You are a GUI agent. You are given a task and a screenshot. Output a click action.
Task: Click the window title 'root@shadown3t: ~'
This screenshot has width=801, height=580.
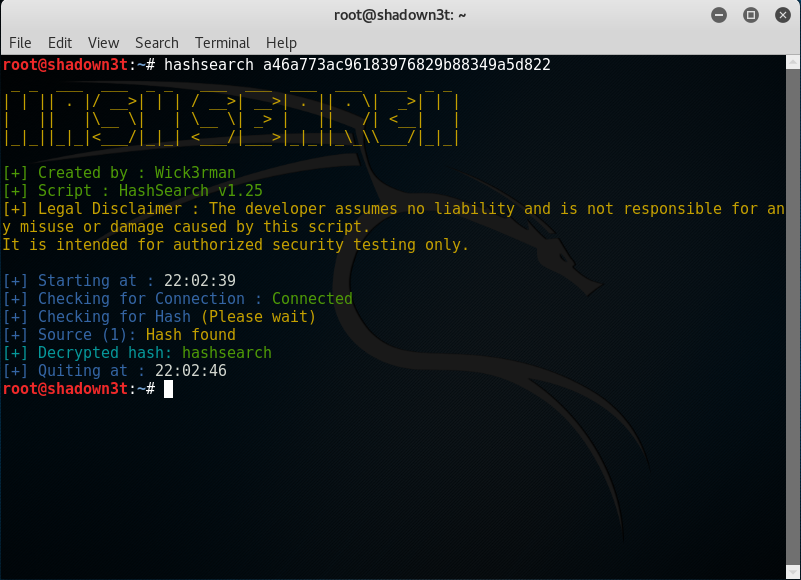tap(400, 15)
